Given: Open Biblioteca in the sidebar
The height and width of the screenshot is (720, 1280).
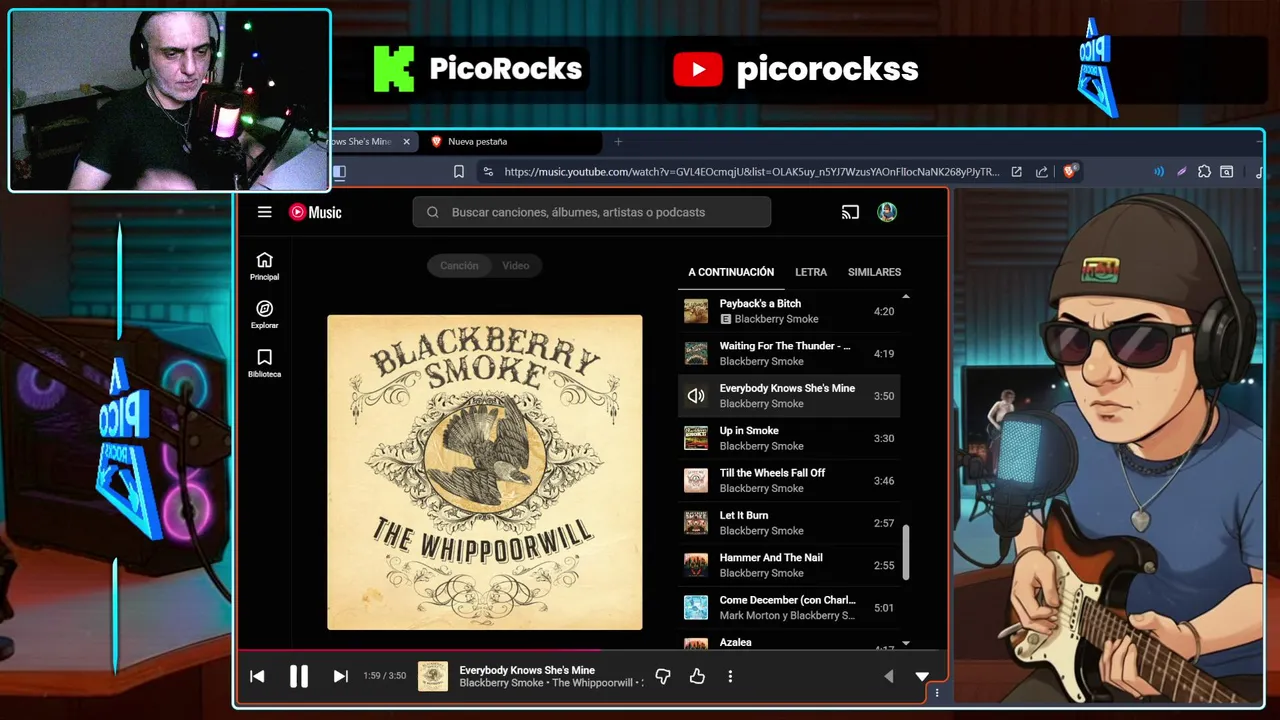Looking at the screenshot, I should coord(264,363).
